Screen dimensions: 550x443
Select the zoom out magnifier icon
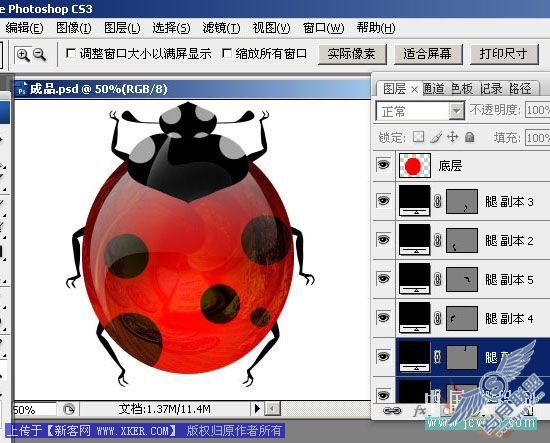tap(39, 55)
